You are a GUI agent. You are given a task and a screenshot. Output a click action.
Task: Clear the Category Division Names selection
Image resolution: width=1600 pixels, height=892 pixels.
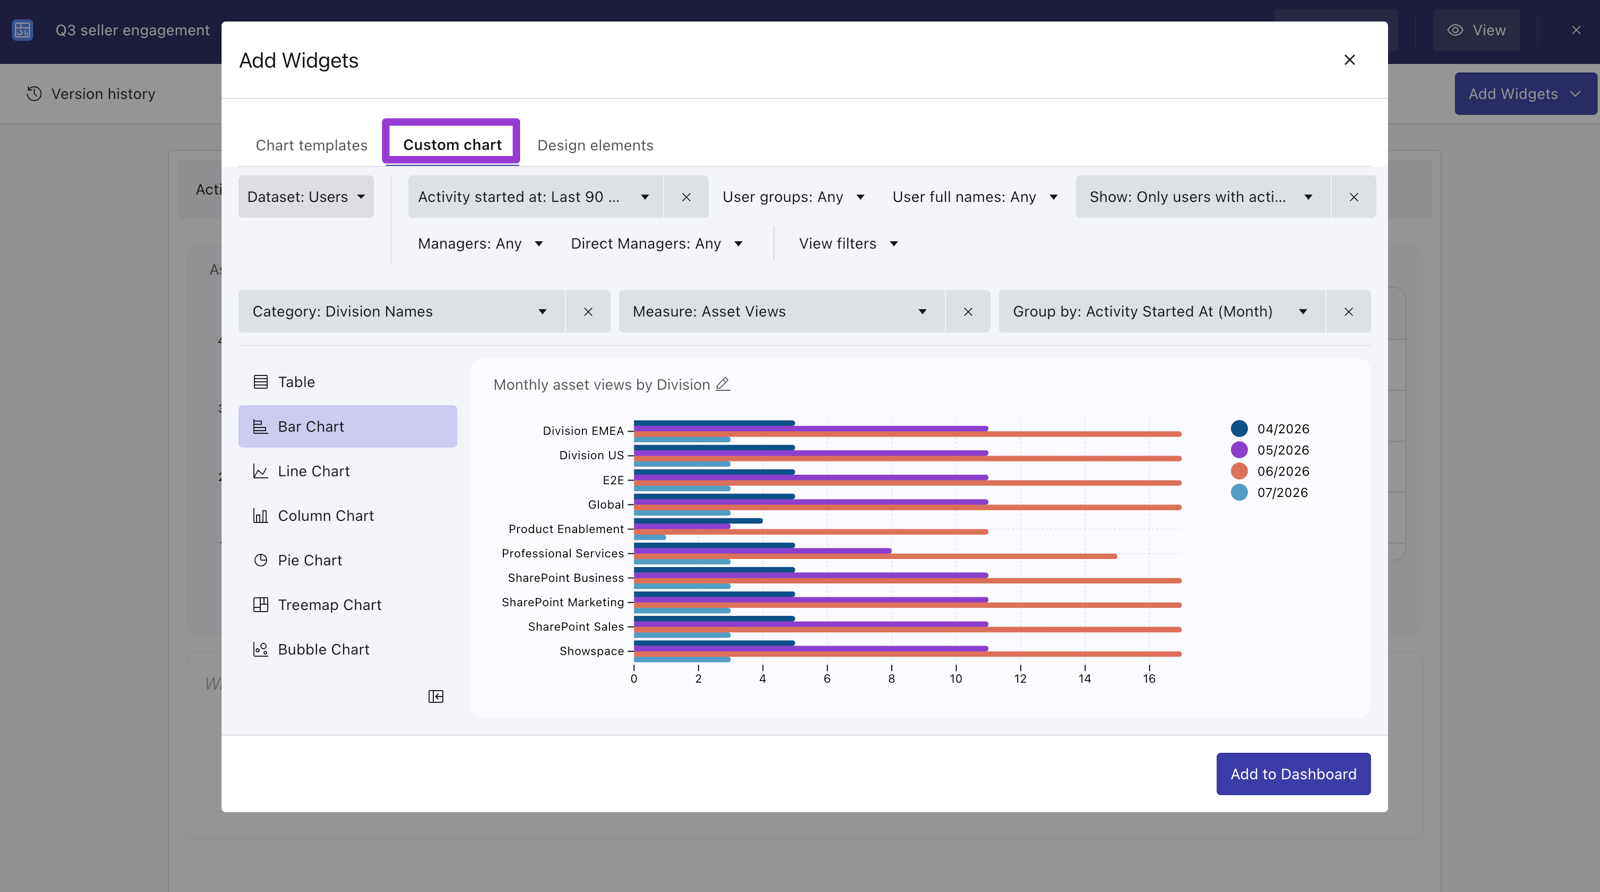tap(588, 312)
